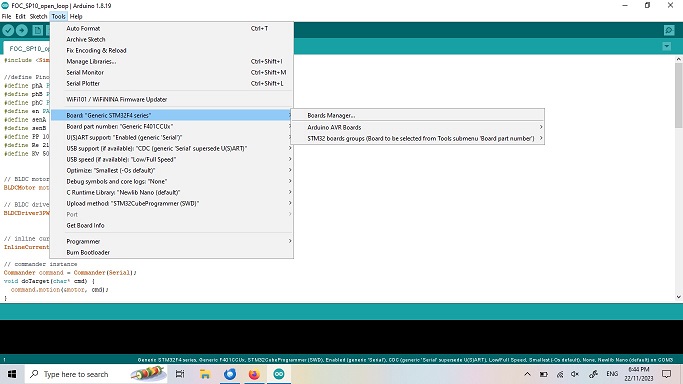The height and width of the screenshot is (384, 683).
Task: Open the Windows Start menu
Action: [x=12, y=374]
